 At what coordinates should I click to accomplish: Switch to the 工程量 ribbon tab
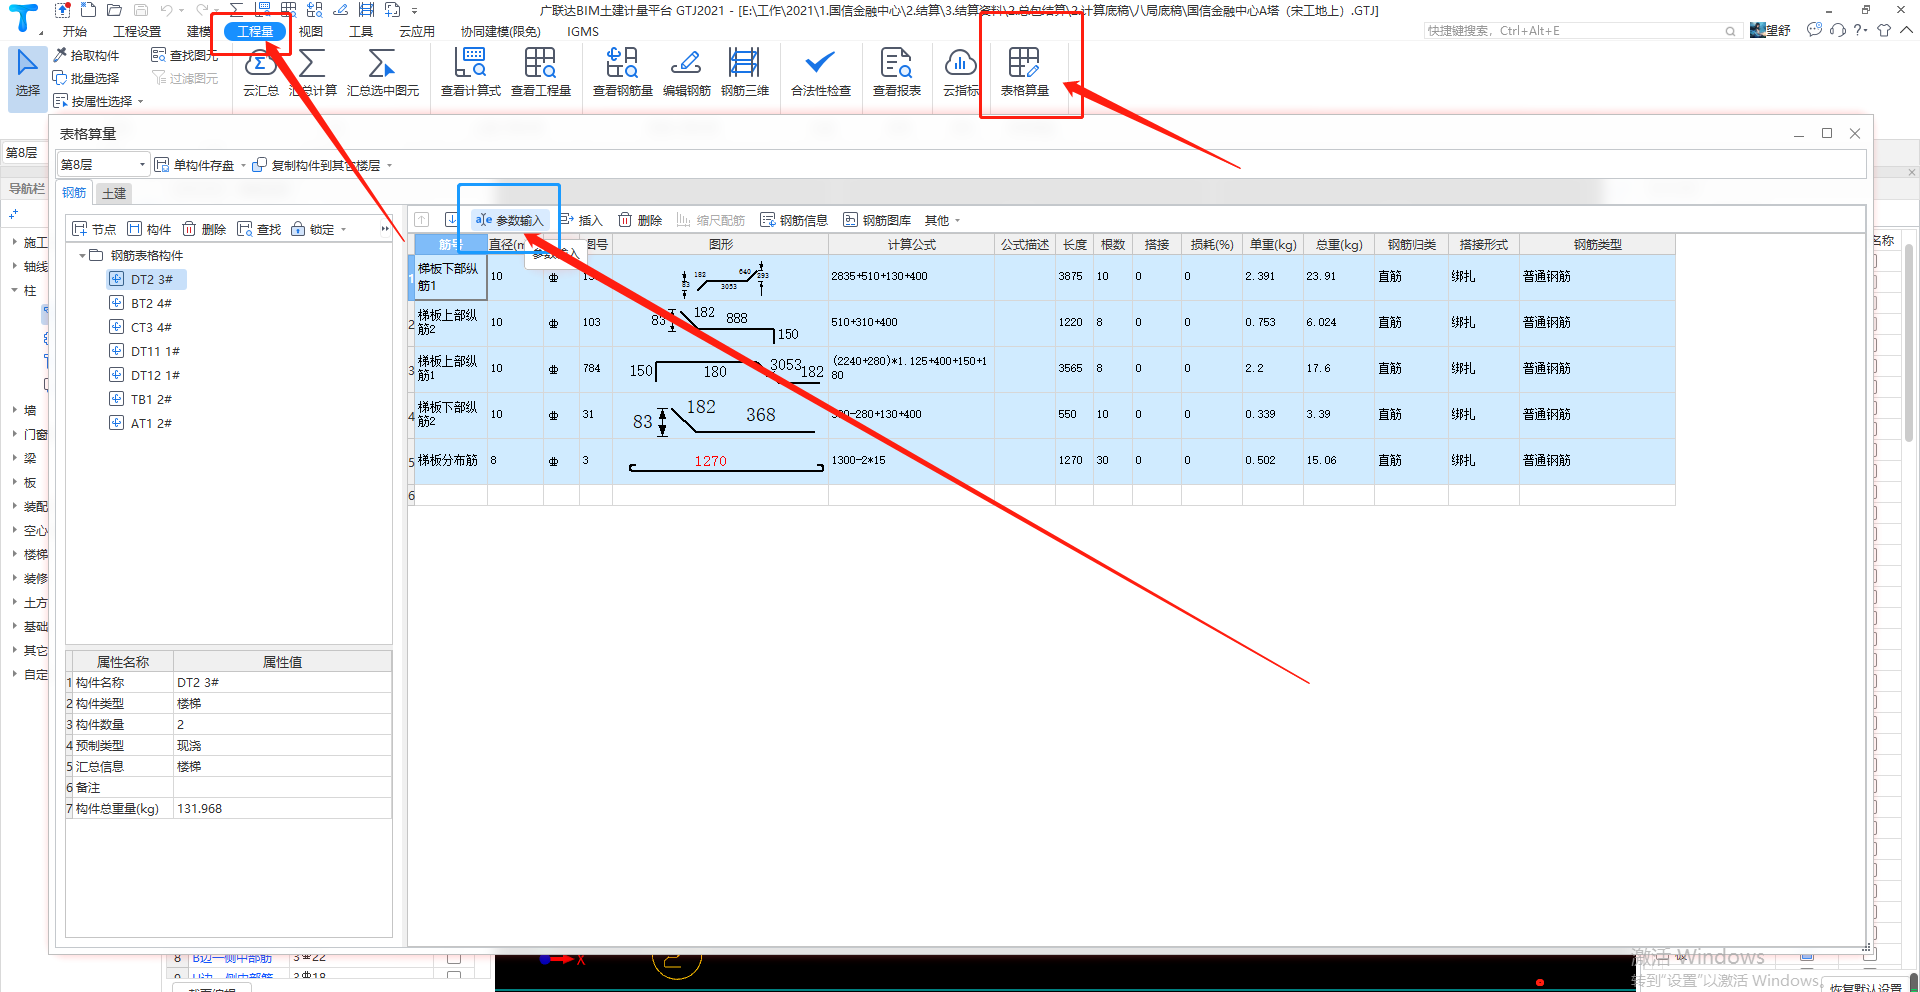[x=254, y=31]
